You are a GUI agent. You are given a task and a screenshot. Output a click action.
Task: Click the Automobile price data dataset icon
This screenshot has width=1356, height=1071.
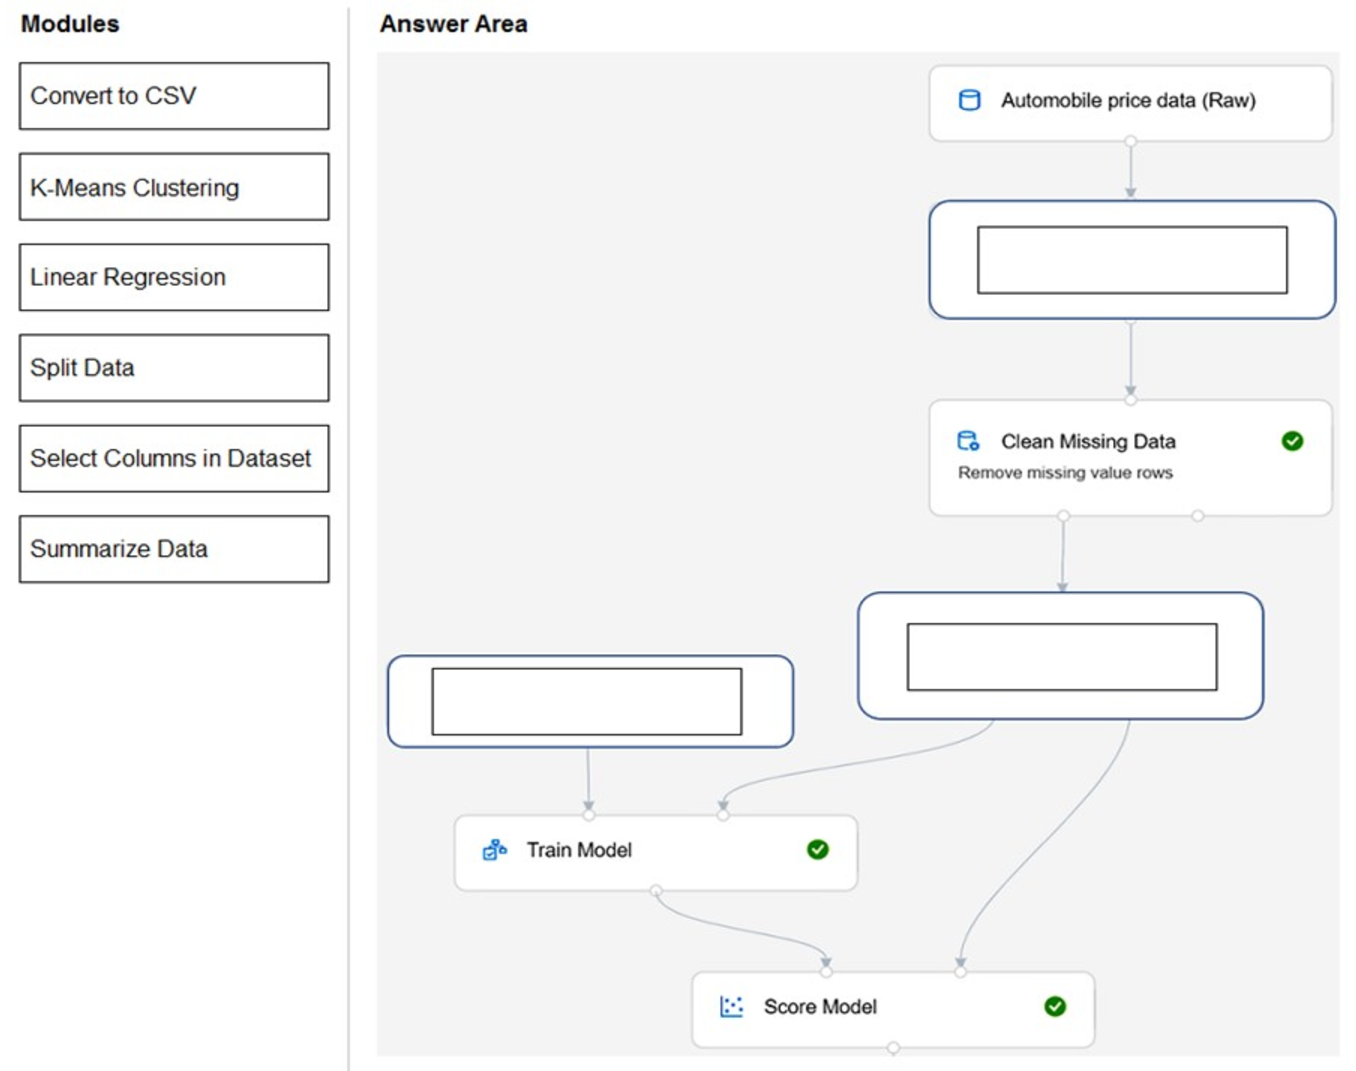coord(969,100)
